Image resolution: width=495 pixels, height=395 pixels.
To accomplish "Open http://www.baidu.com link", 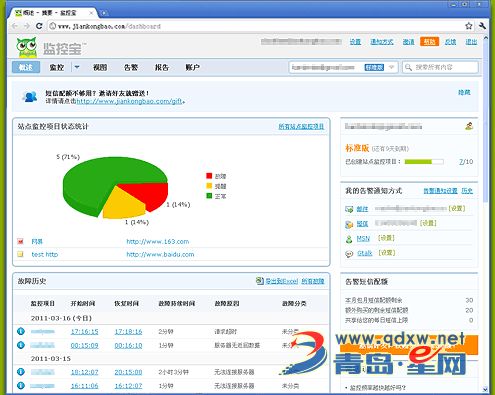I will click(160, 254).
